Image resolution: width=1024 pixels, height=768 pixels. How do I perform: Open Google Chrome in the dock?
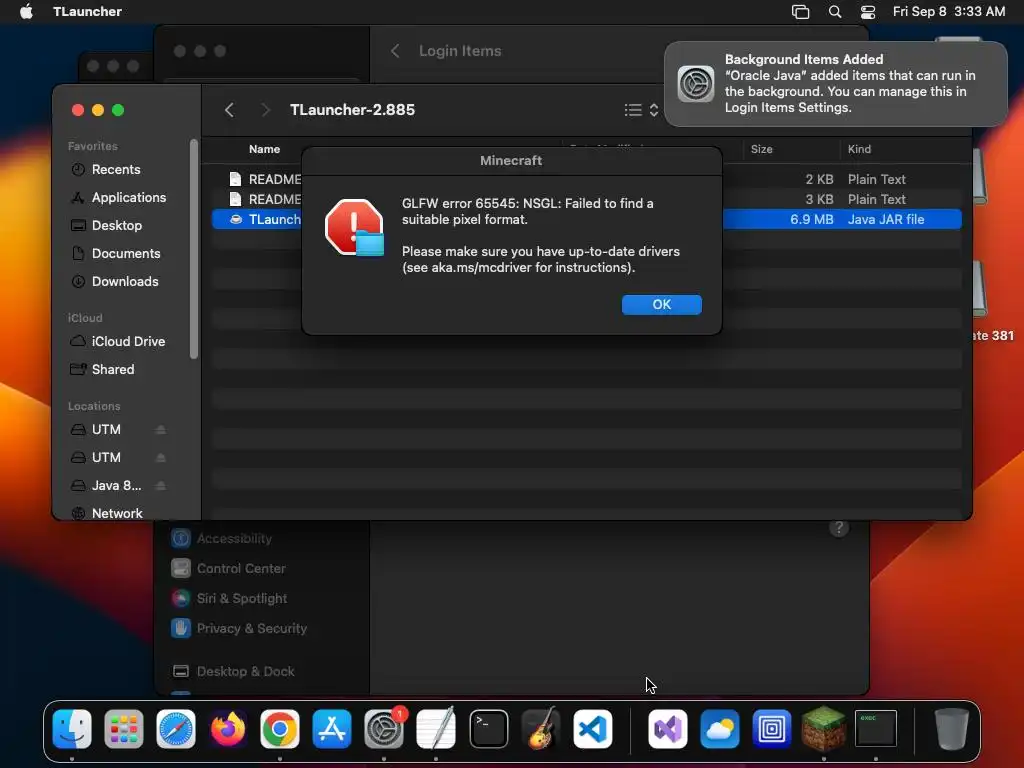(280, 728)
